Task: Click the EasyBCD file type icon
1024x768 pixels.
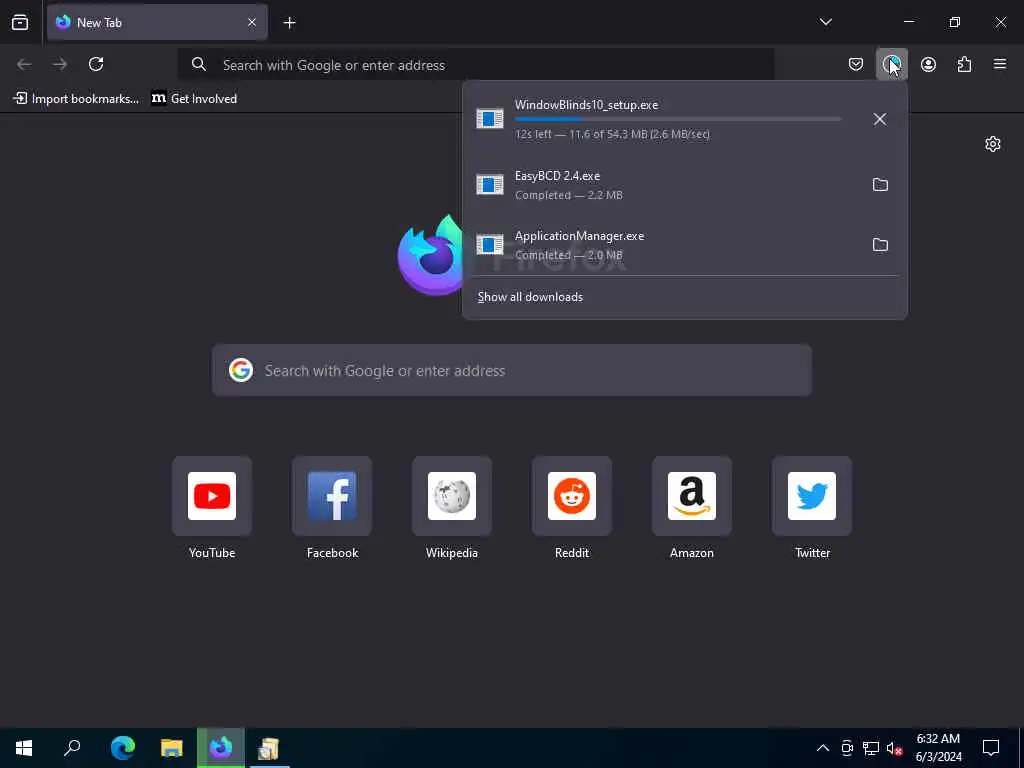Action: click(490, 185)
